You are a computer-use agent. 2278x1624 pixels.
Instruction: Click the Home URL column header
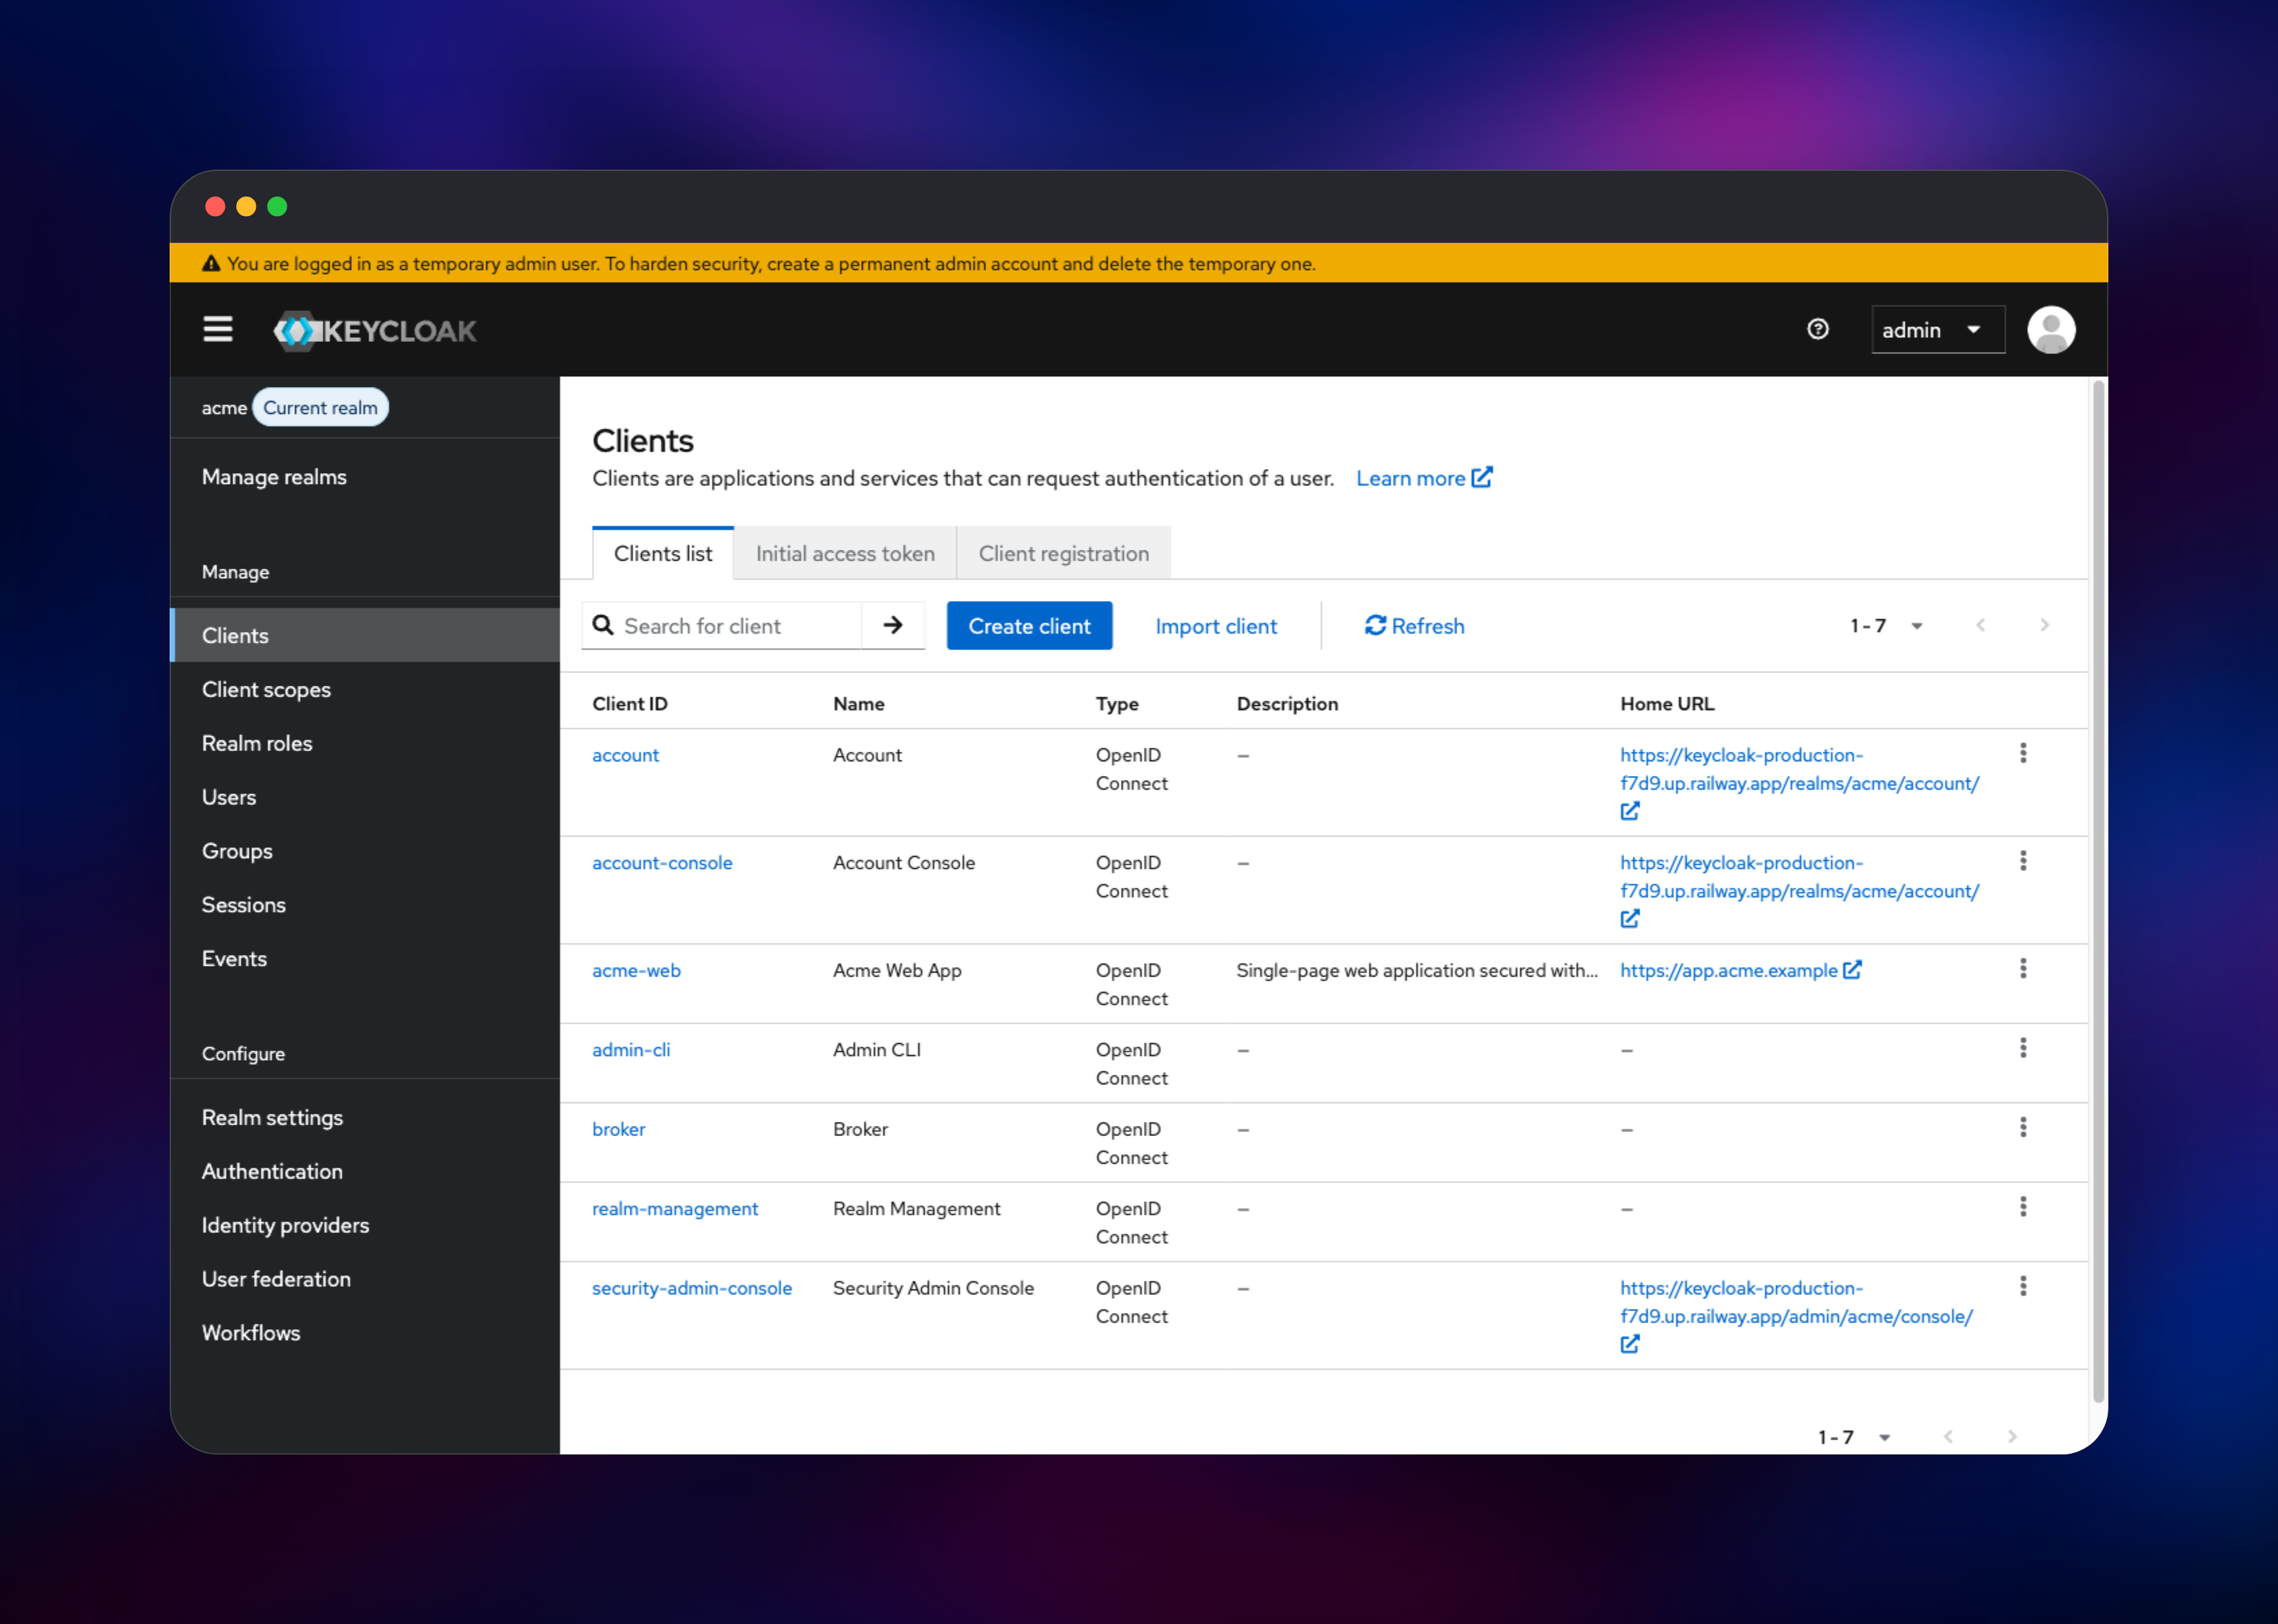[1667, 703]
